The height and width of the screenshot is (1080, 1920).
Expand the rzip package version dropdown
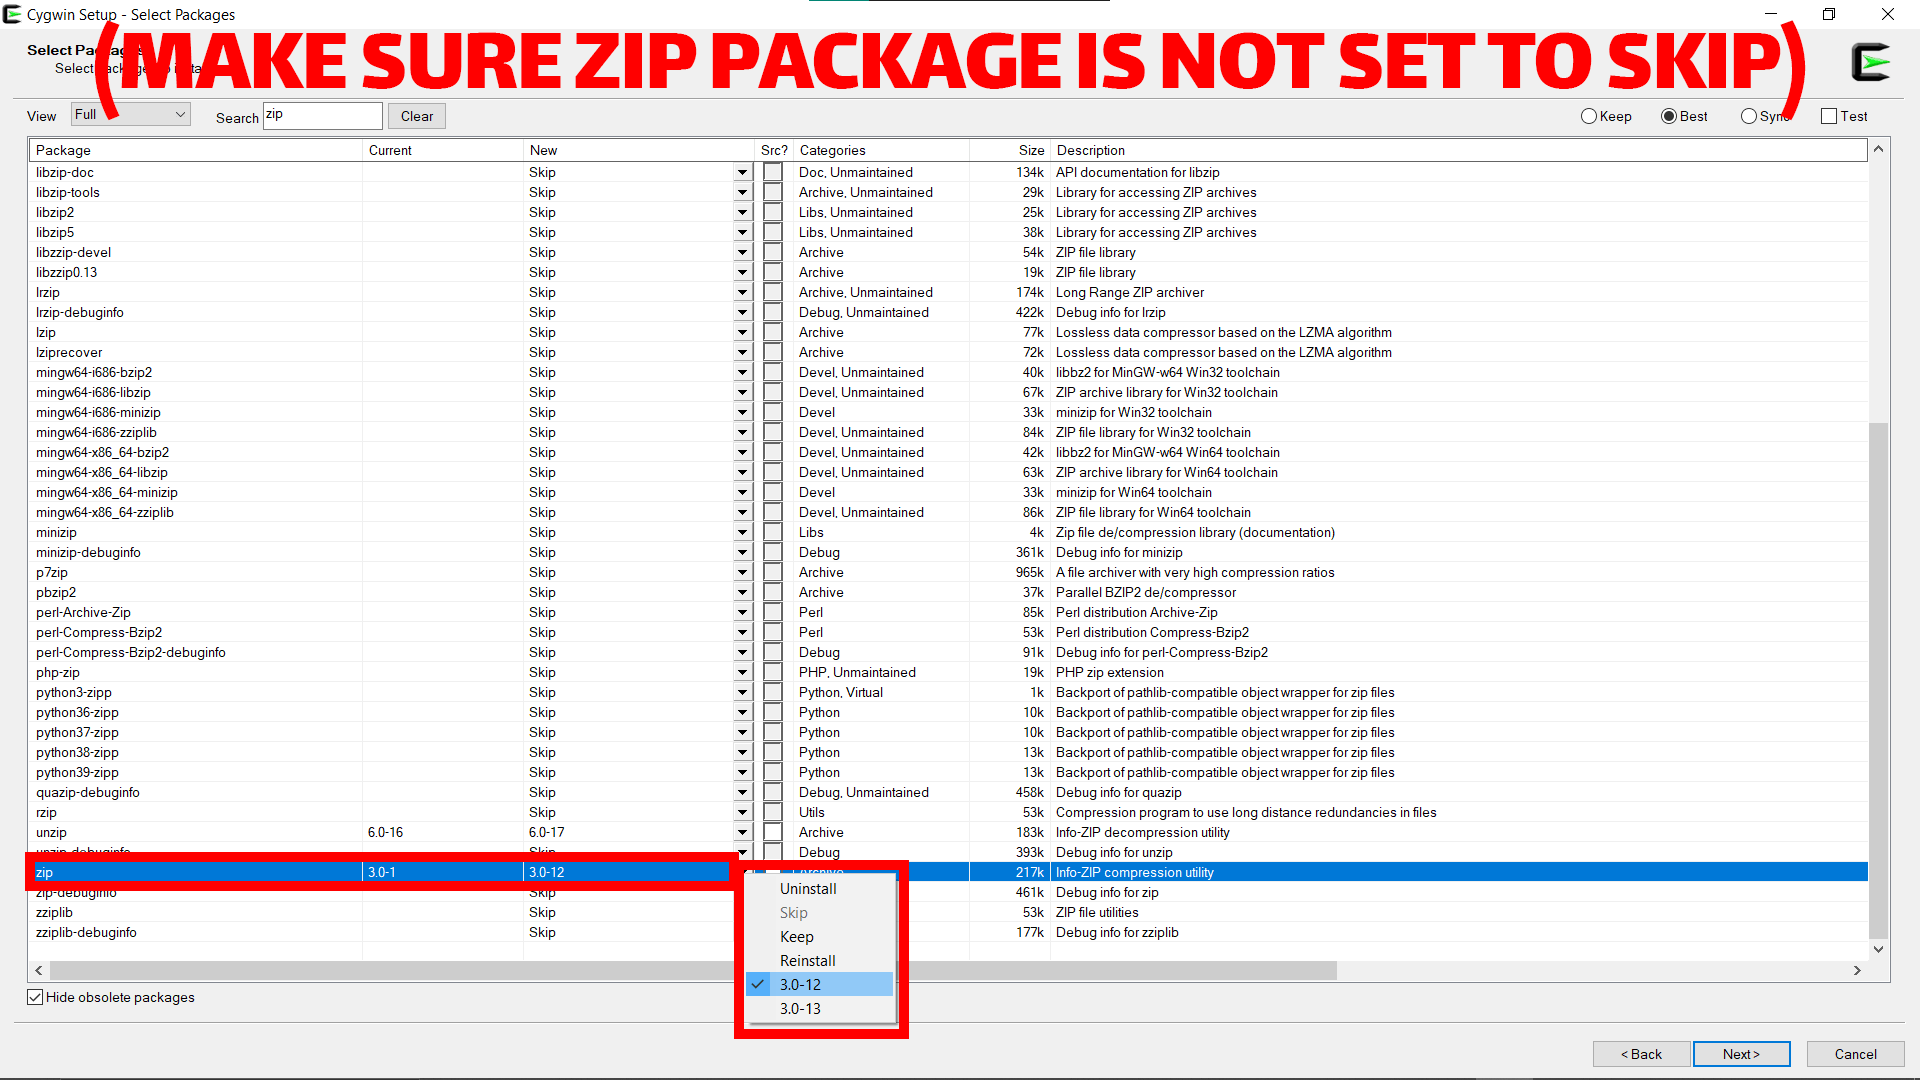pos(742,812)
